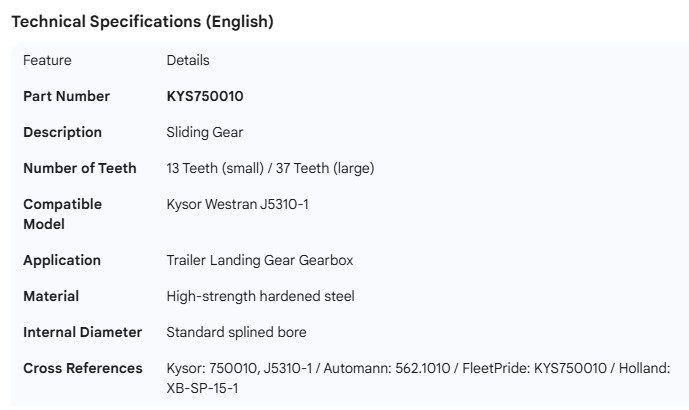The image size is (689, 410).
Task: Click the Feature column header
Action: coord(47,60)
